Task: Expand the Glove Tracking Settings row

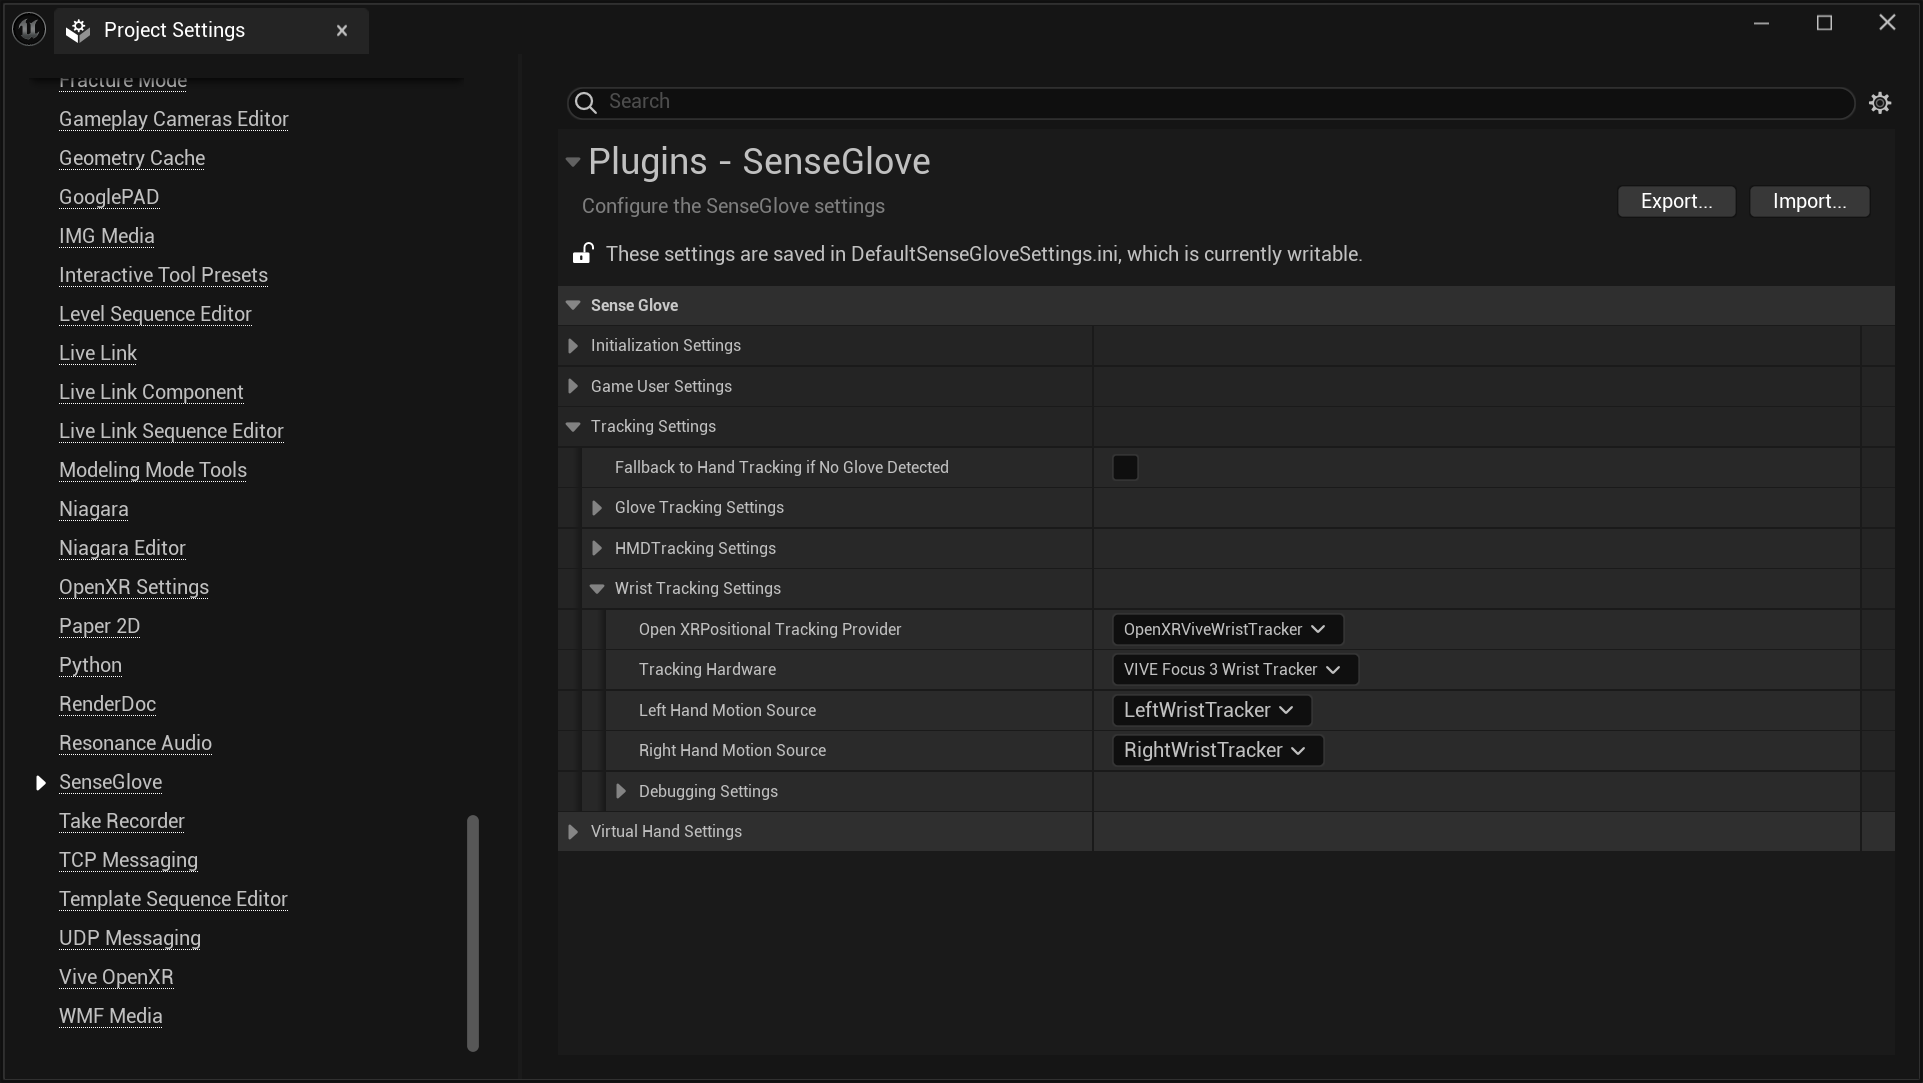Action: [596, 507]
